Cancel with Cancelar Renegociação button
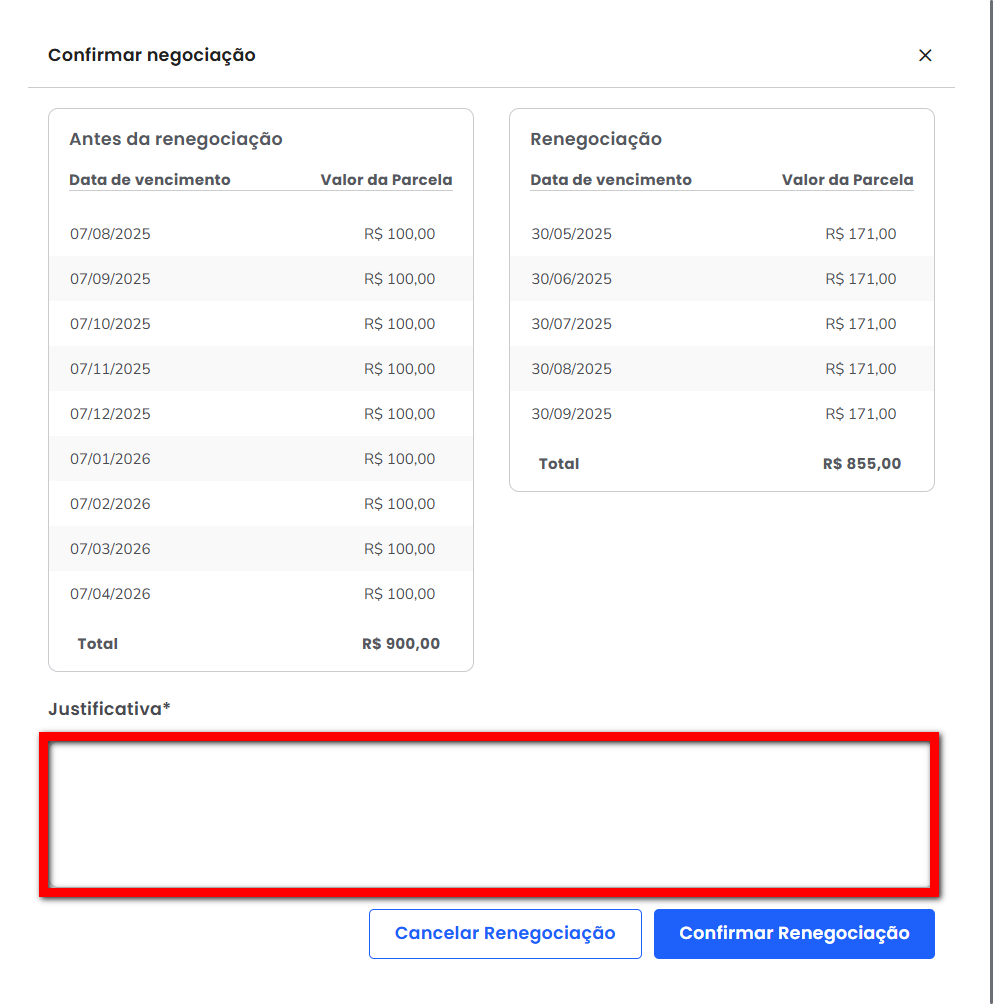 pyautogui.click(x=505, y=933)
